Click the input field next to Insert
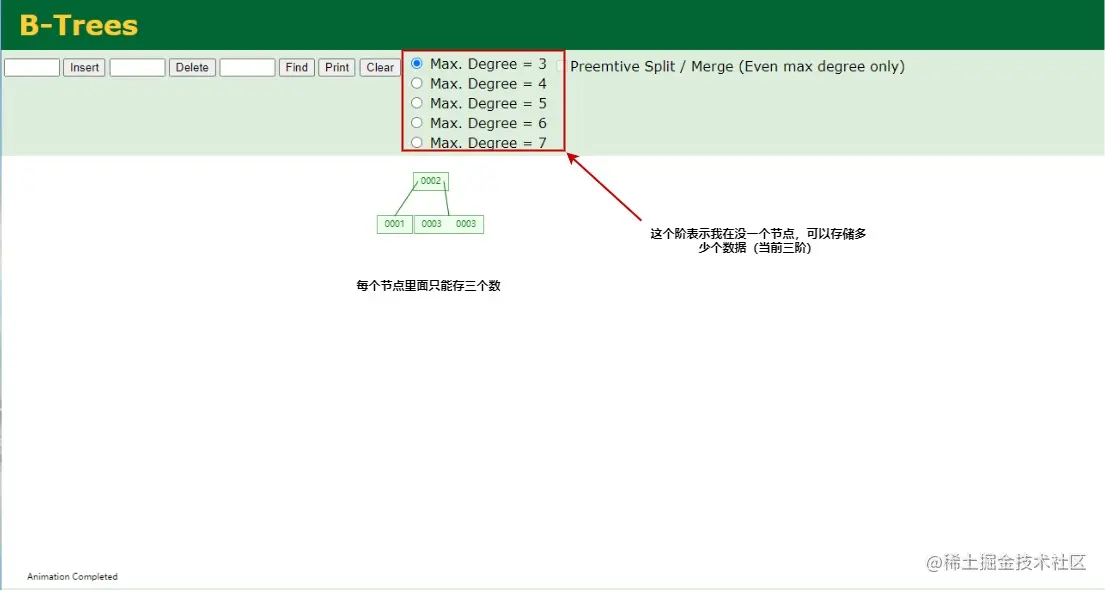 pos(31,67)
